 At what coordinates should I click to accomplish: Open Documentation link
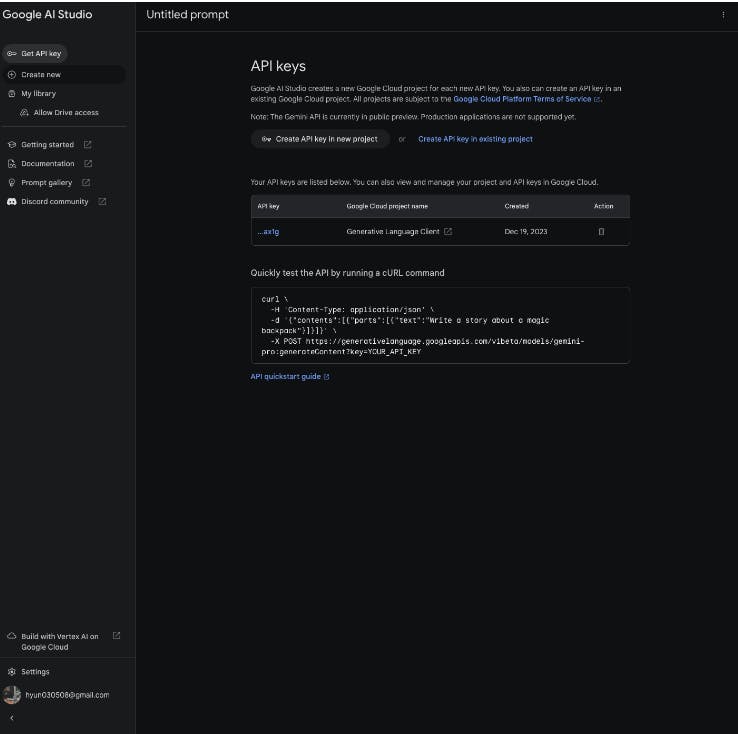[48, 163]
